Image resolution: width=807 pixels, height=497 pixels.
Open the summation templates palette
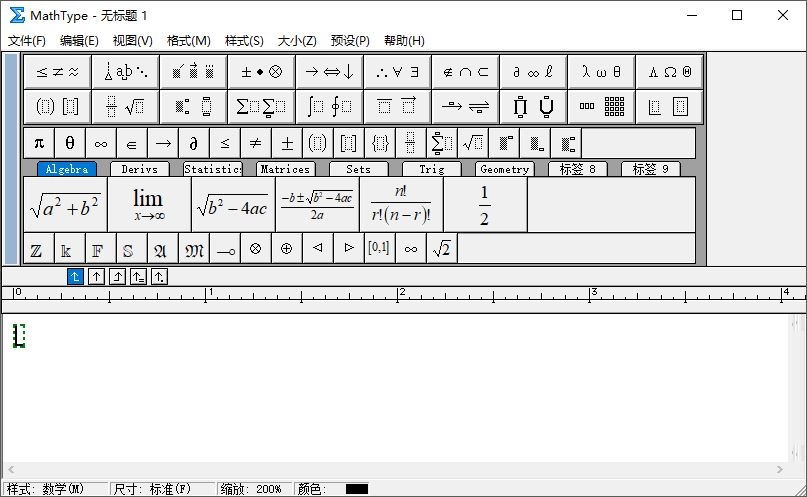pos(261,106)
